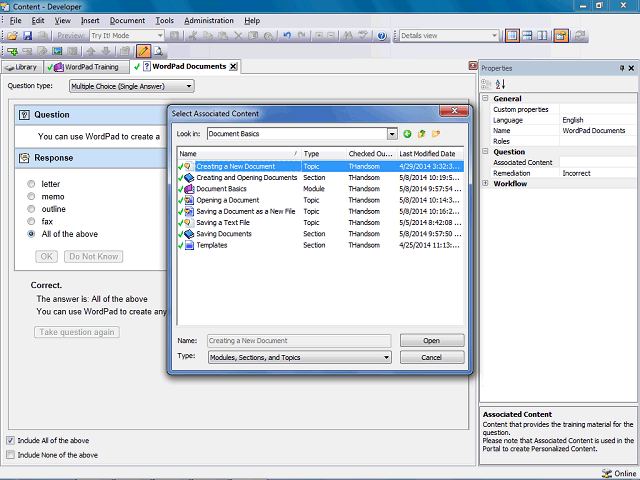
Task: Select the 'fax' radio button
Action: [31, 222]
